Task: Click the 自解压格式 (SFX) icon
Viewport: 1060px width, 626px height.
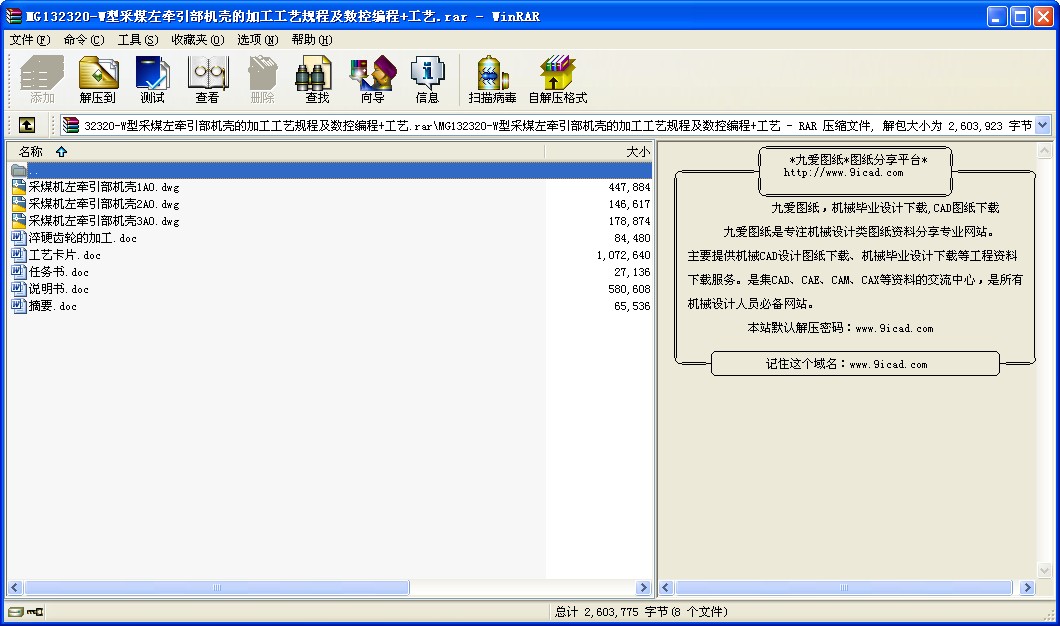Action: click(x=557, y=80)
